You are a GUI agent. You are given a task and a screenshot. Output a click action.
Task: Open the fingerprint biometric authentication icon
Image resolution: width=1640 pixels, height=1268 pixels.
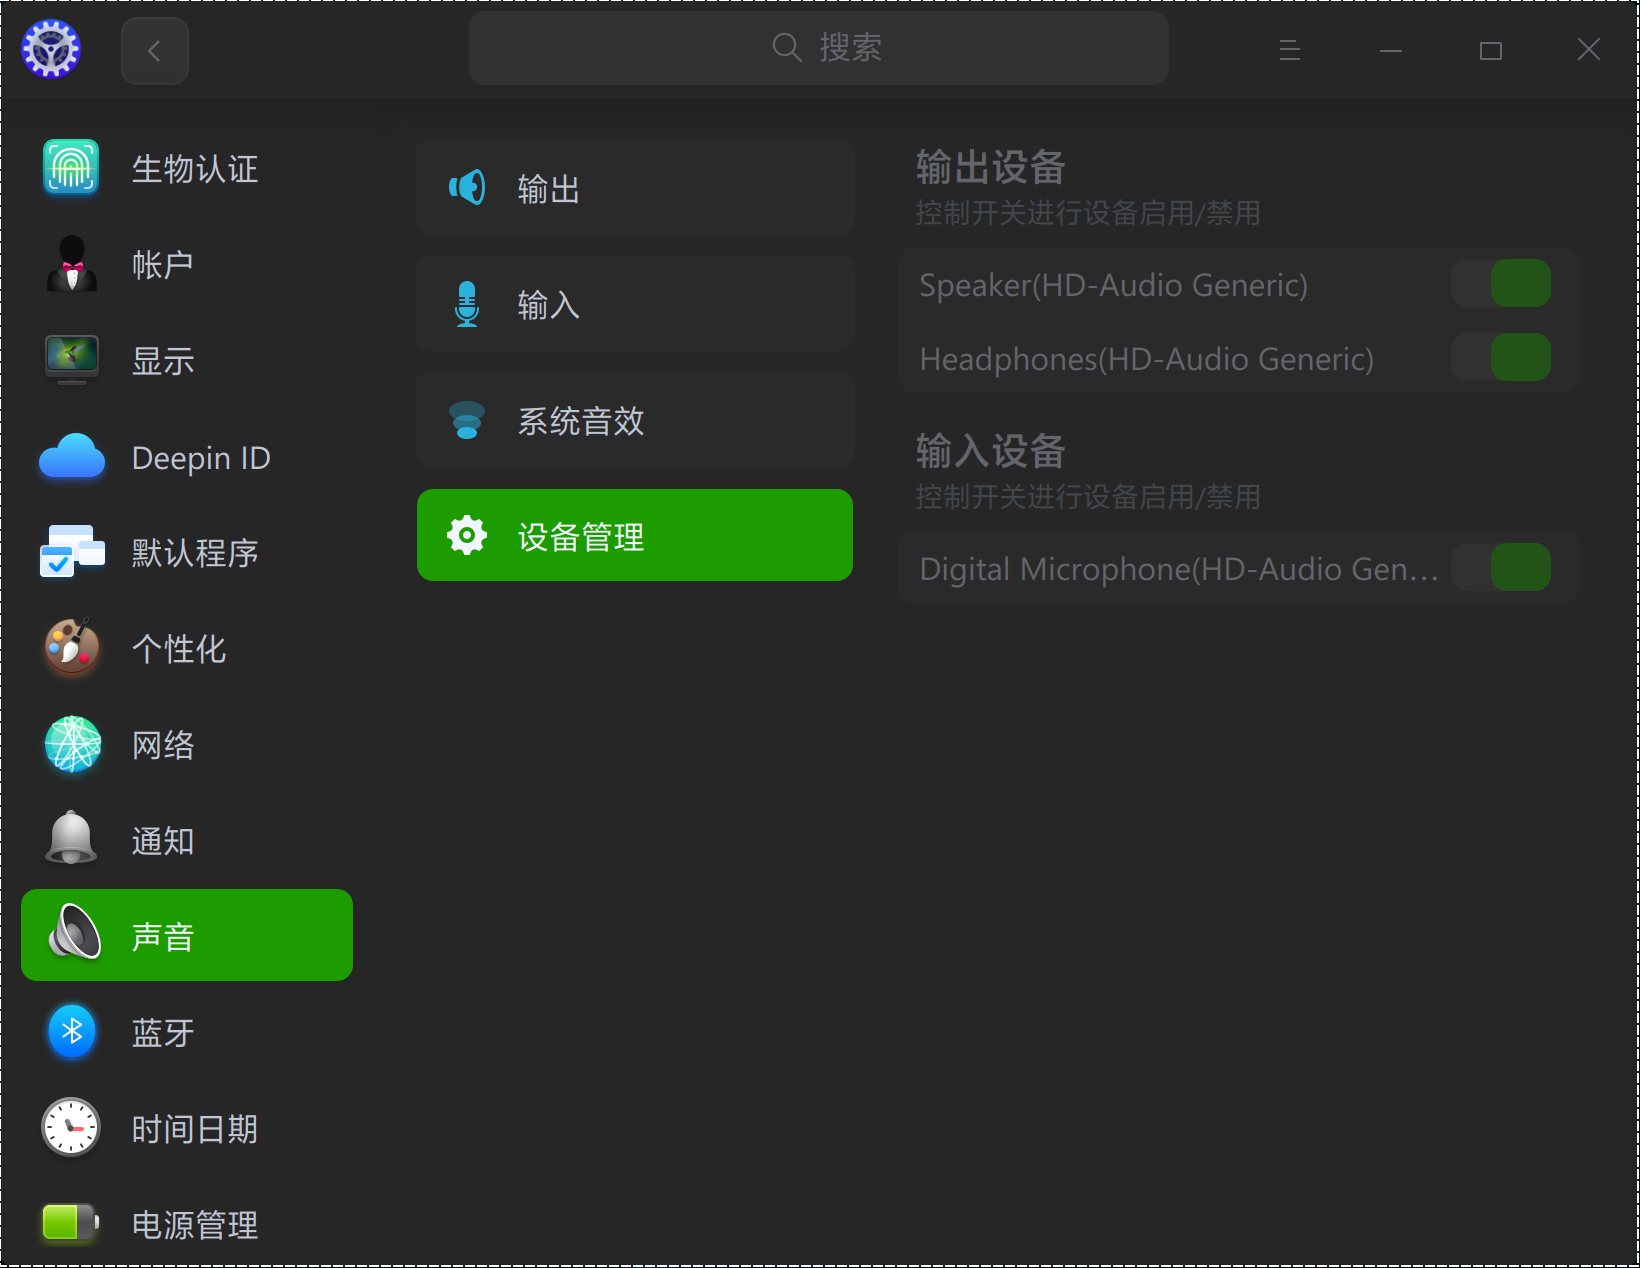pos(71,167)
